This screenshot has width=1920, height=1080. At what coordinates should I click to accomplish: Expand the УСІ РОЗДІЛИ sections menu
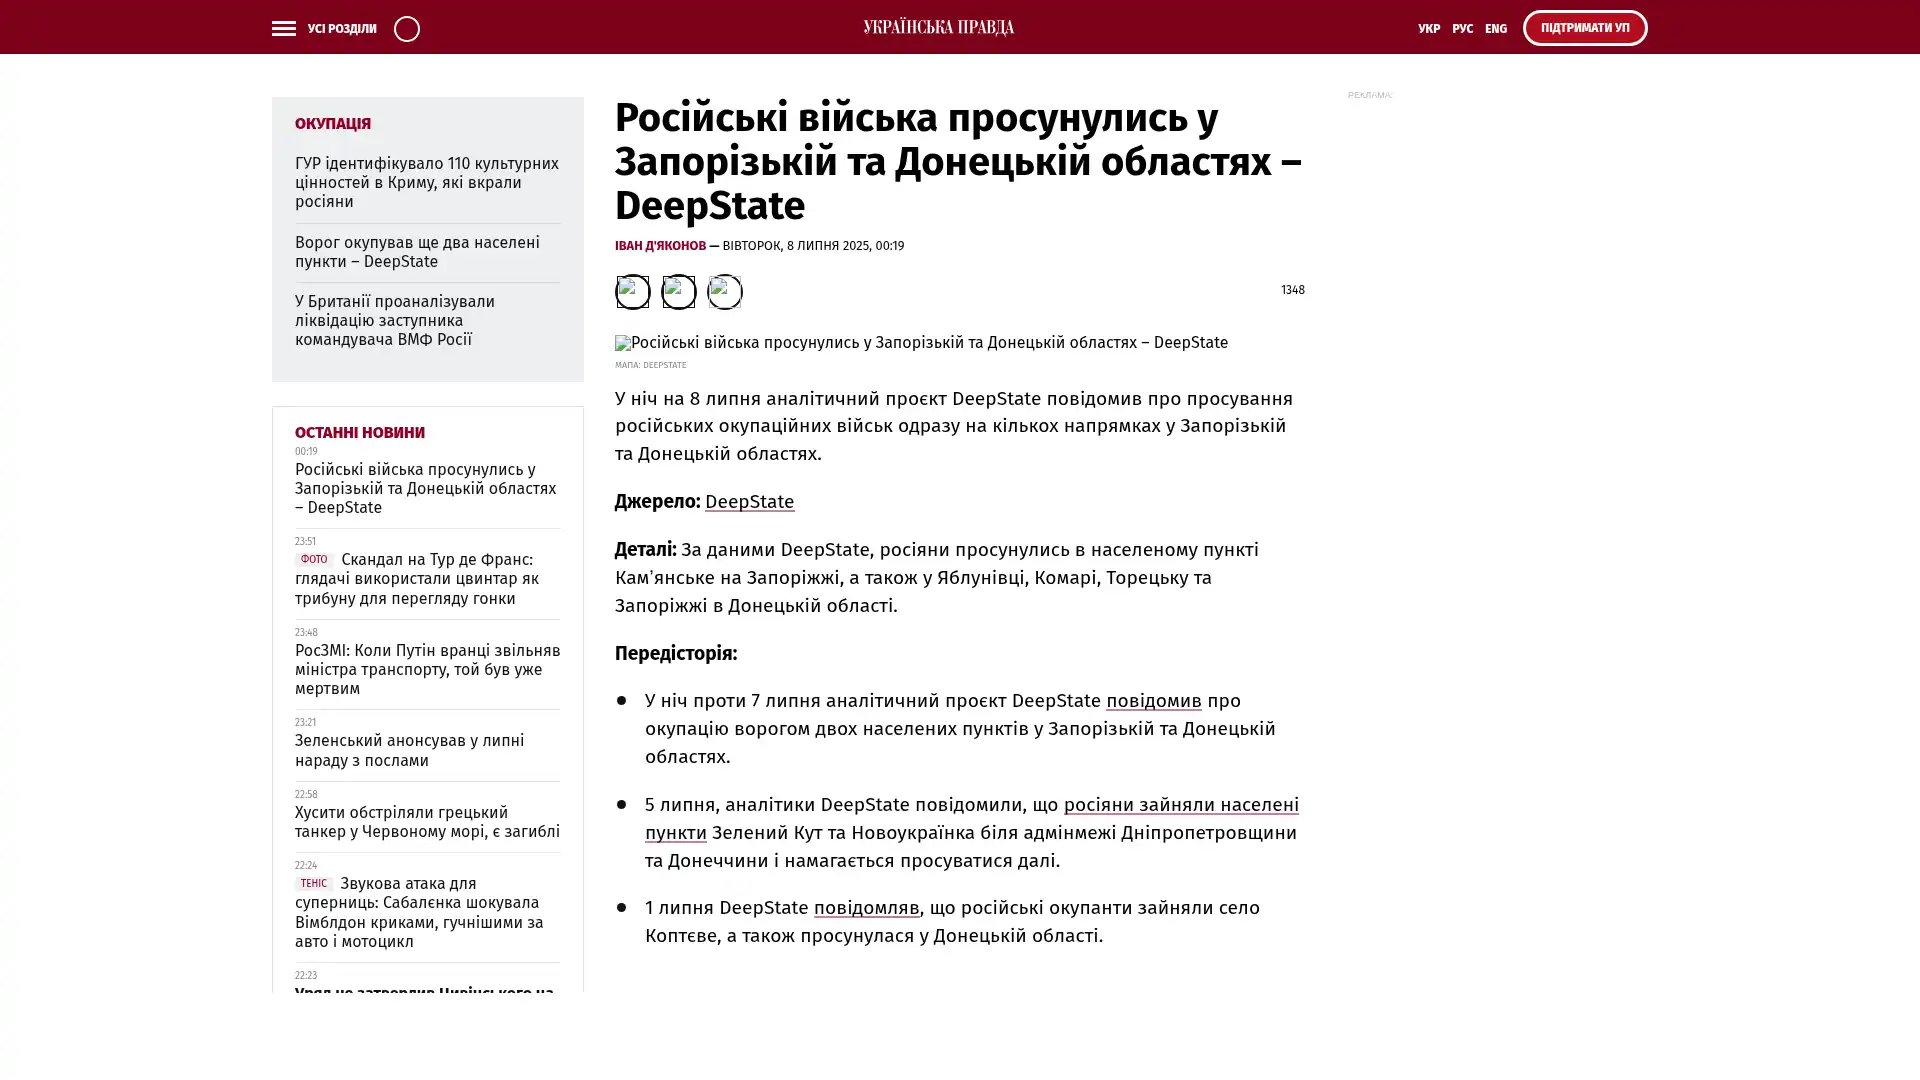341,29
